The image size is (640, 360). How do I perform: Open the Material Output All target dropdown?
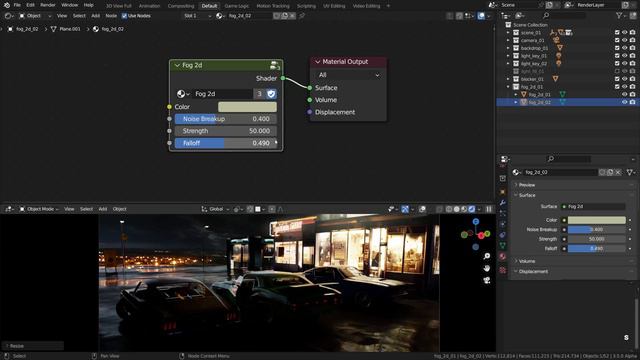348,75
